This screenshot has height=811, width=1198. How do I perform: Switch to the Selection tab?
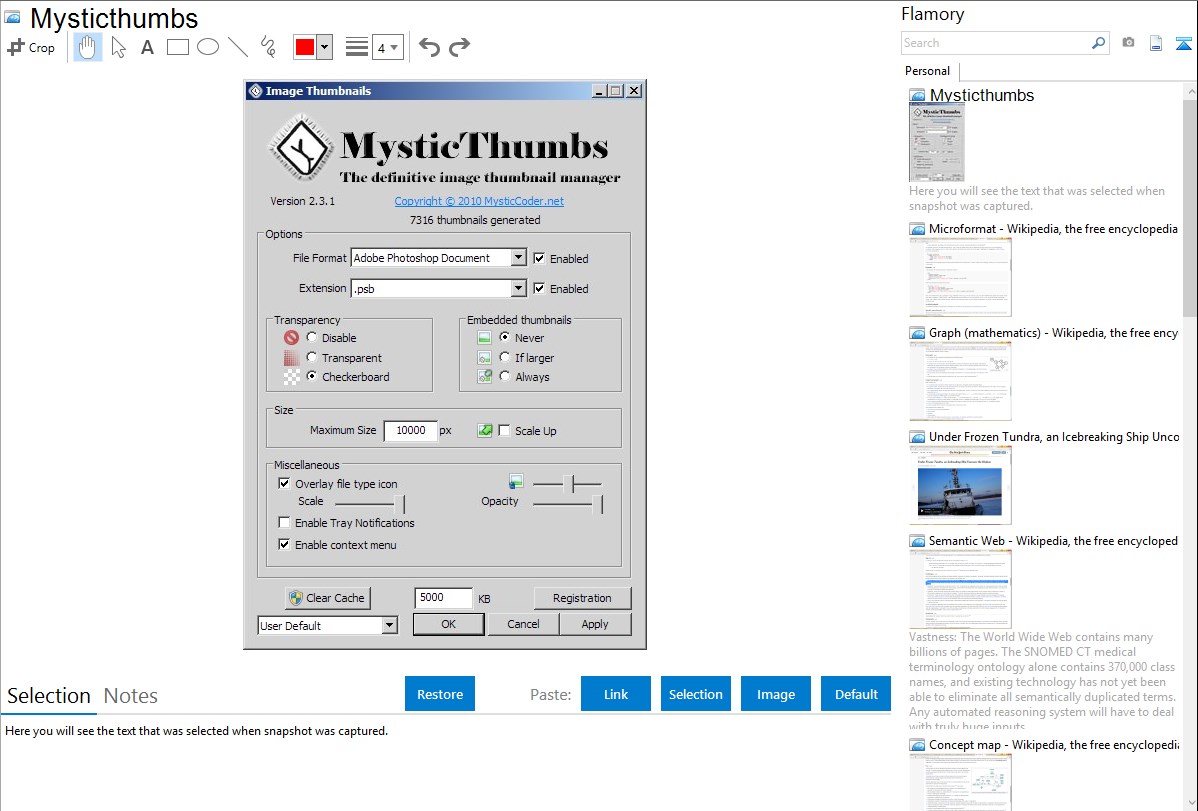point(49,696)
